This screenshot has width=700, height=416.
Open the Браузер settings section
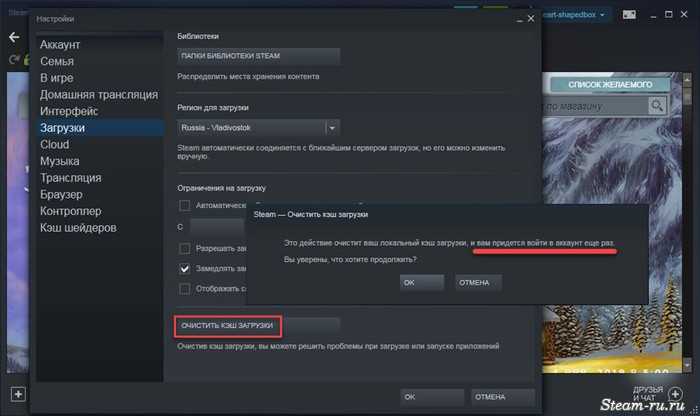coord(99,195)
